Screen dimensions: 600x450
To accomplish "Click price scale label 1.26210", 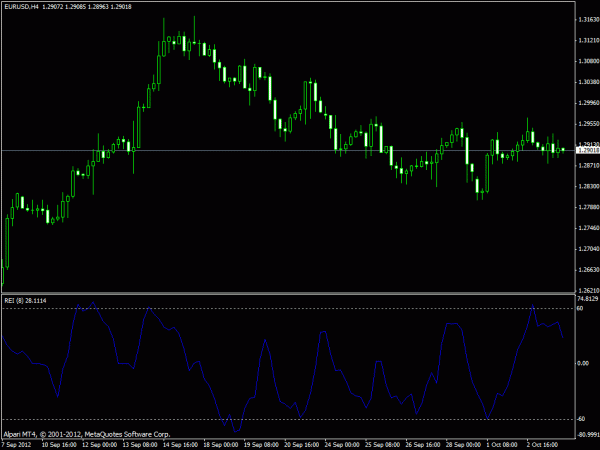I will pyautogui.click(x=589, y=290).
